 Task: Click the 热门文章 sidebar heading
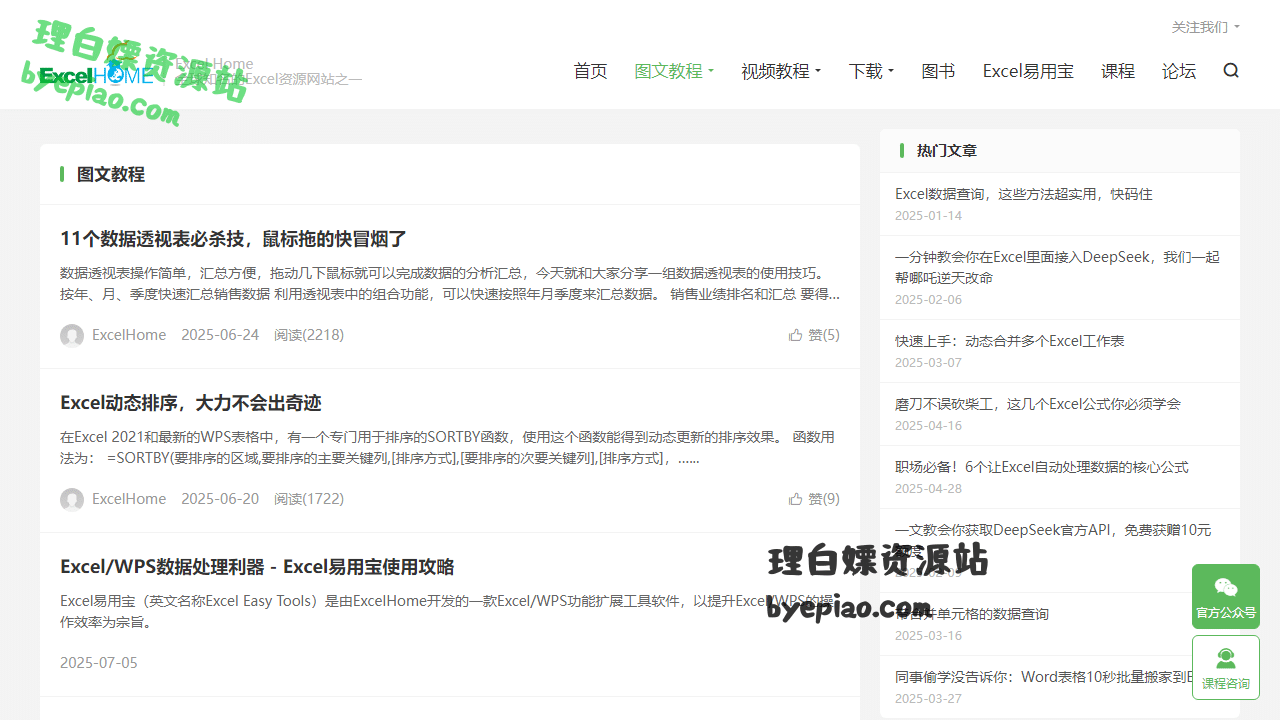coord(947,151)
